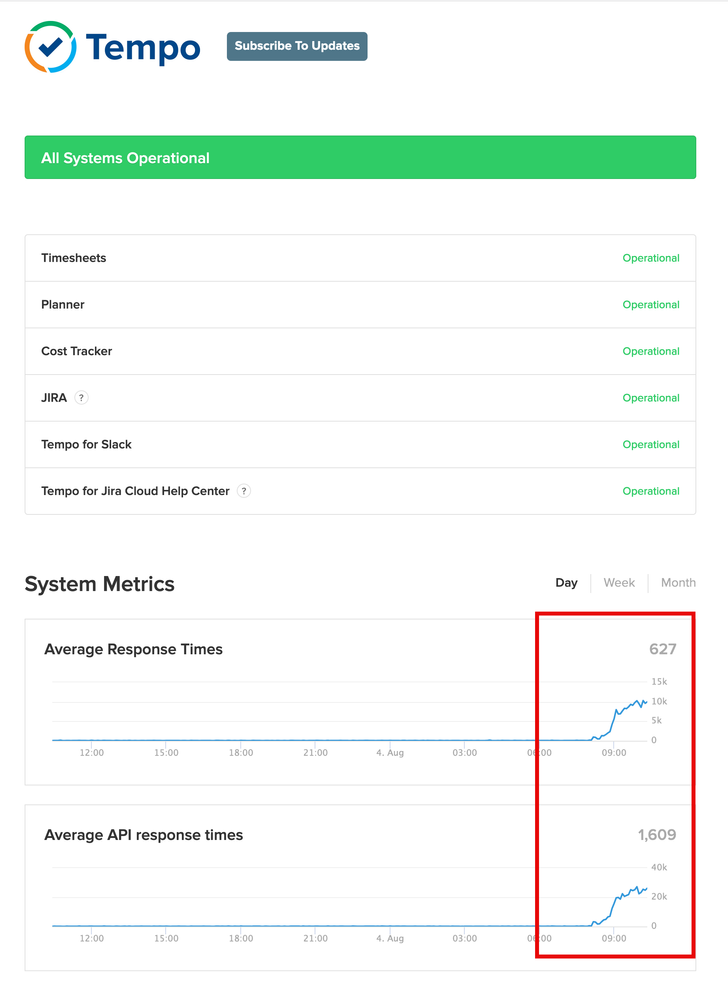Click Operational status in the Planner row
This screenshot has height=998, width=728.
(651, 304)
